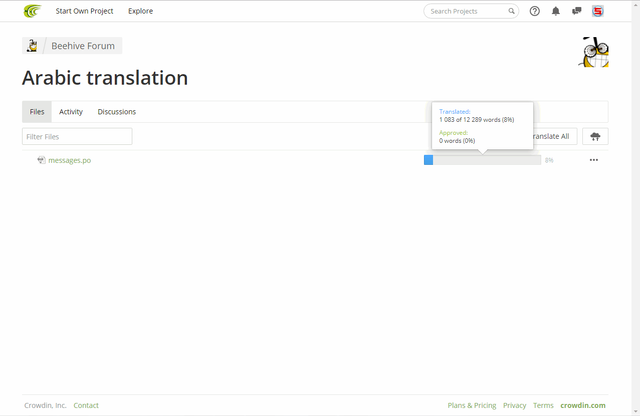The height and width of the screenshot is (416, 640).
Task: Click the Arabic translation heading
Action: 105,78
